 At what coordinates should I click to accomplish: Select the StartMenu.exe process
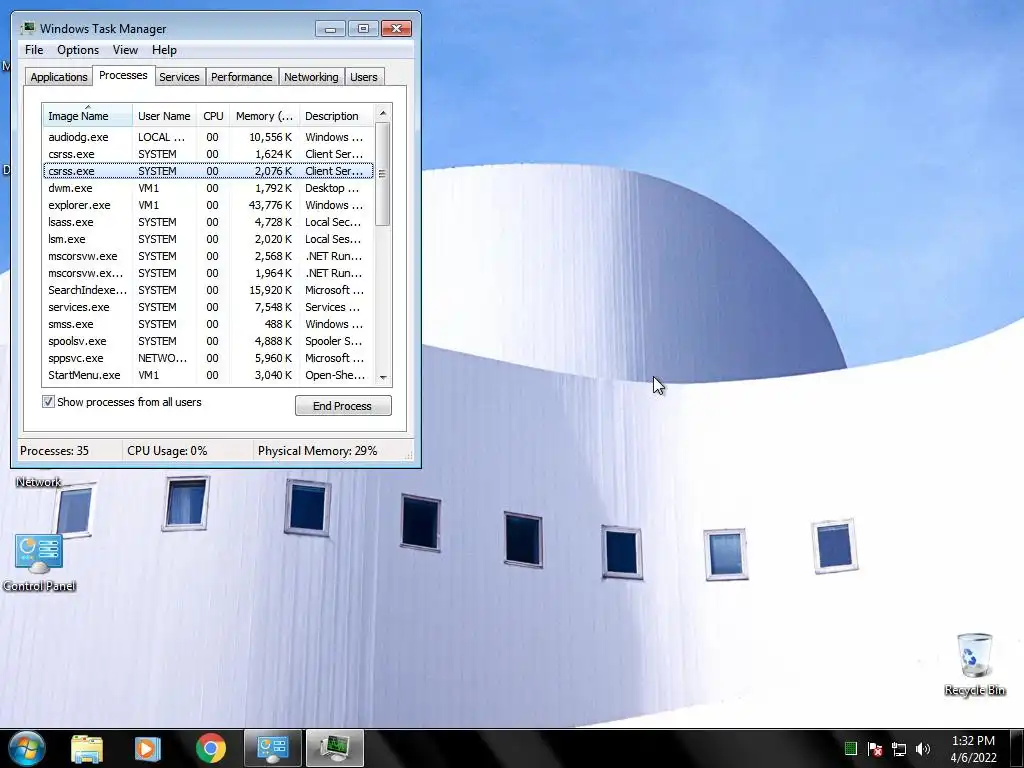click(x=208, y=375)
